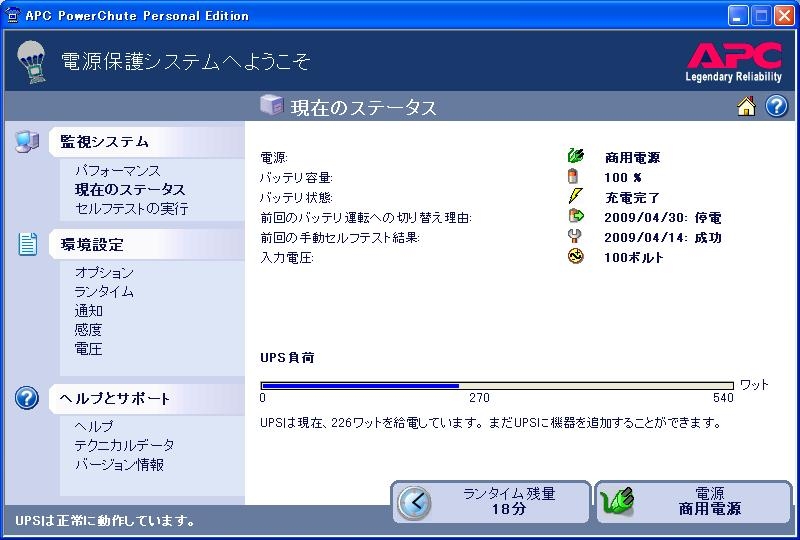Click the 環境設定 document icon
Viewport: 800px width, 540px height.
[x=28, y=244]
